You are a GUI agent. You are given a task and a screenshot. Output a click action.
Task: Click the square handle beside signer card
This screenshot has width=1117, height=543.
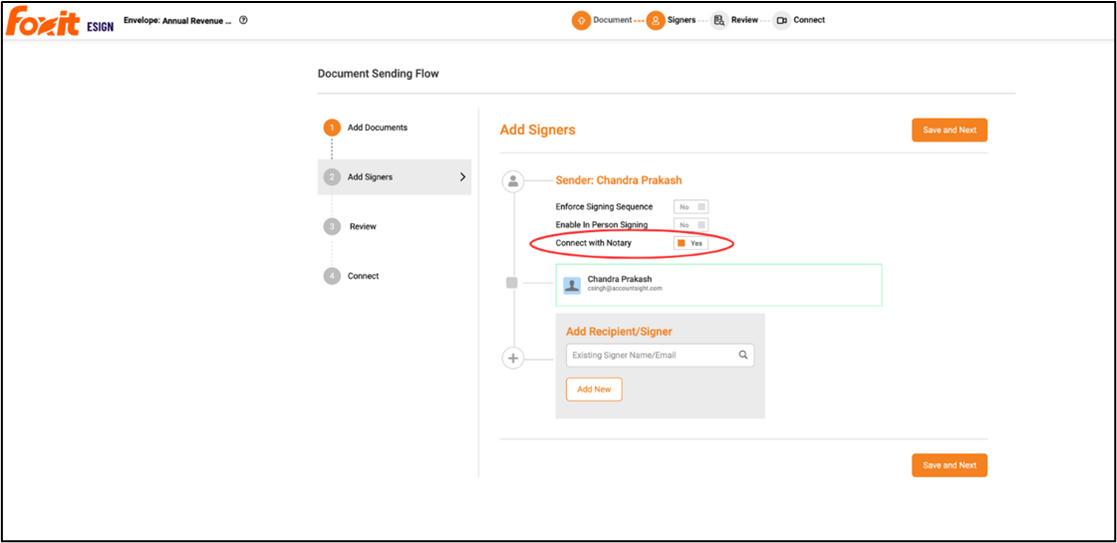[511, 283]
